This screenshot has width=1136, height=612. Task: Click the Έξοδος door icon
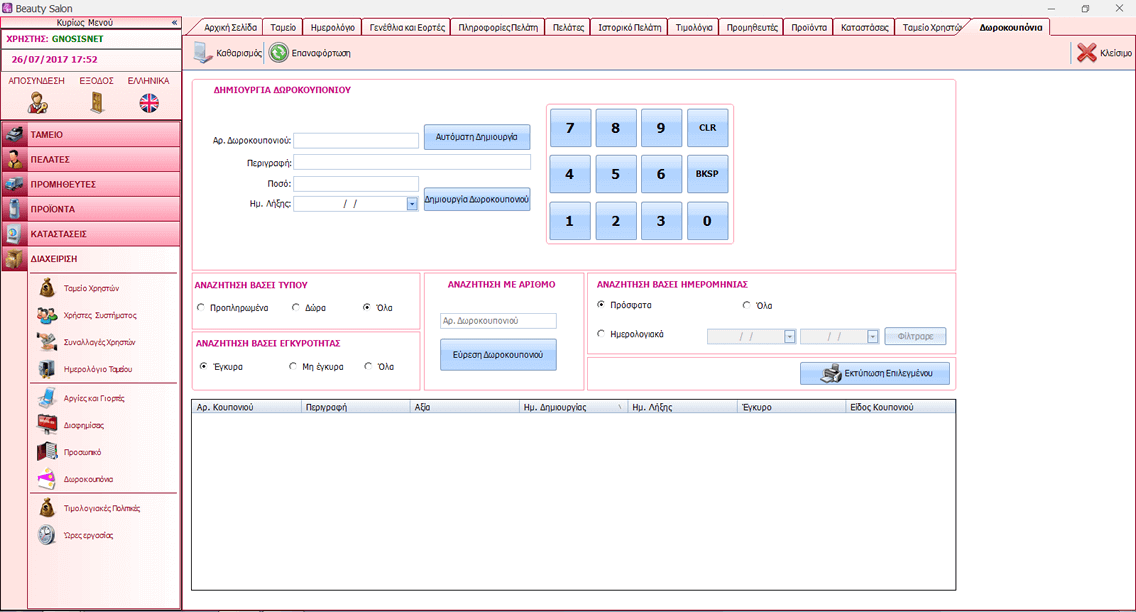[97, 103]
